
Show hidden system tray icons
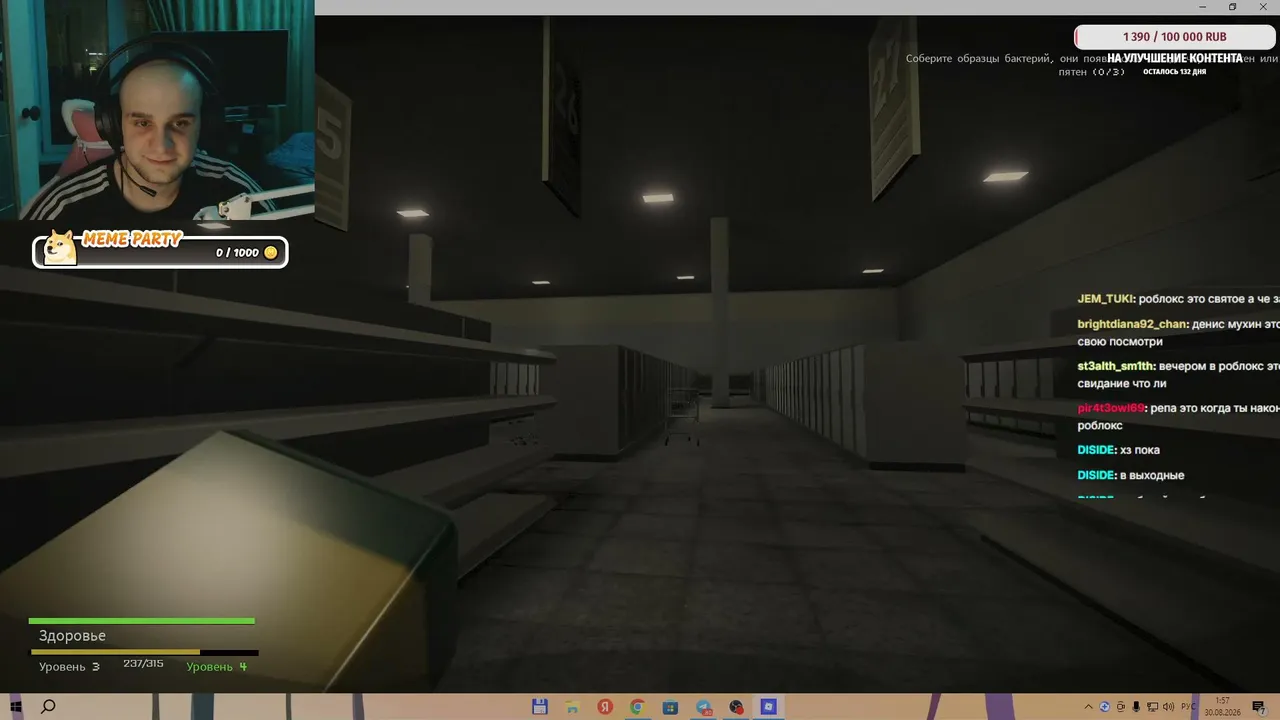pyautogui.click(x=1089, y=707)
